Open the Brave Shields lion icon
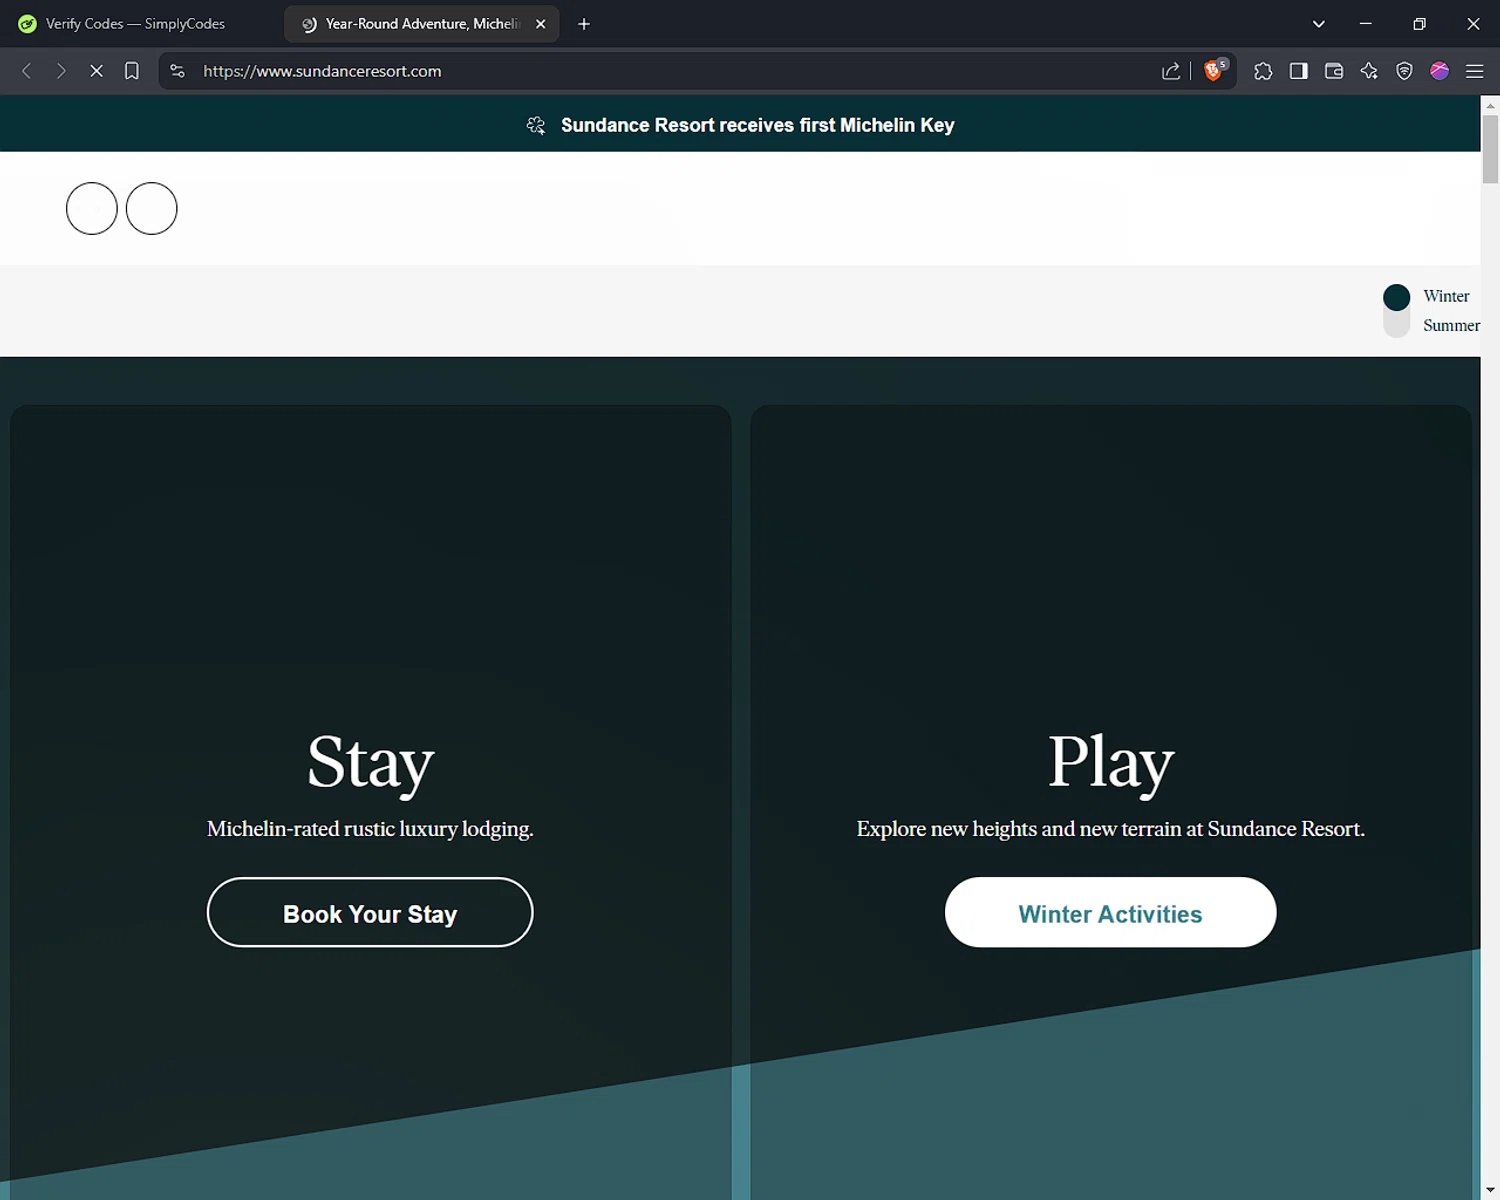Screen dimensions: 1500x1200 1214,70
